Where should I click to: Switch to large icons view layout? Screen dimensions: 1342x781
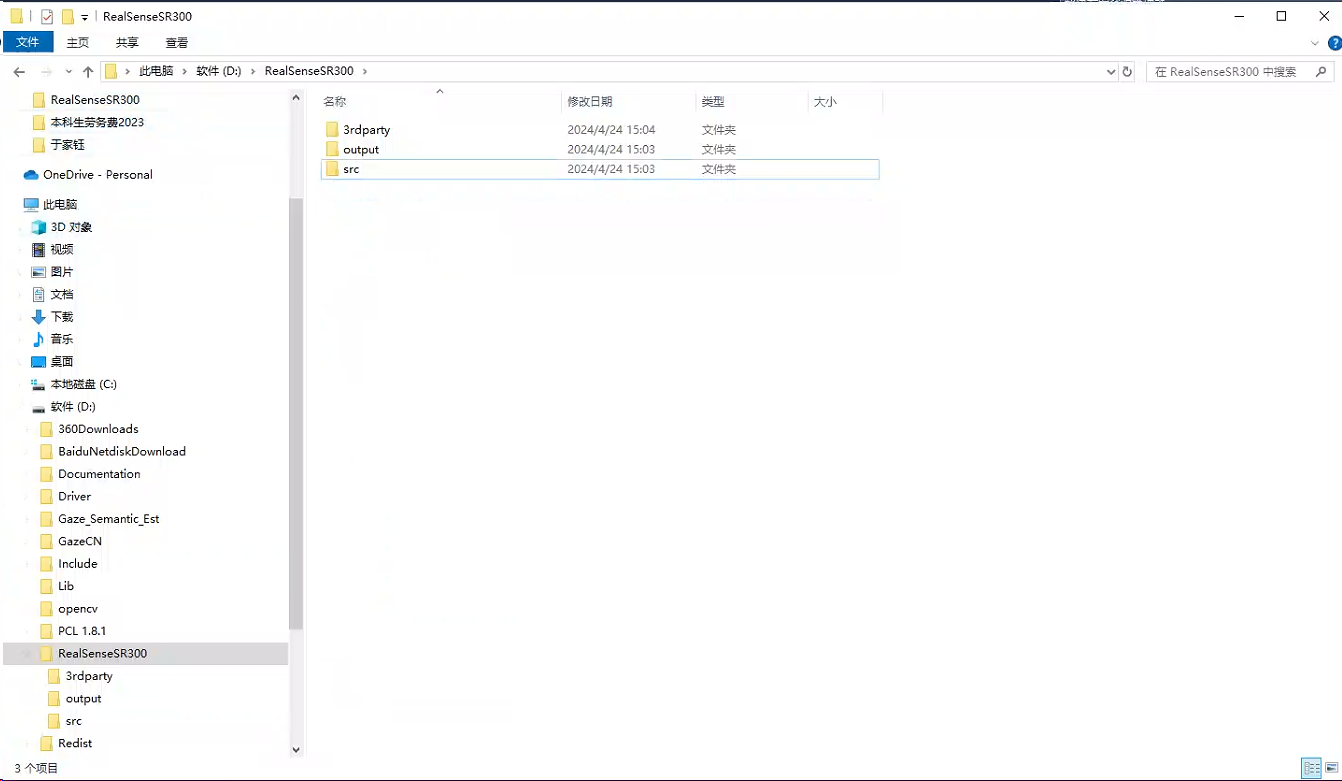[x=1331, y=768]
